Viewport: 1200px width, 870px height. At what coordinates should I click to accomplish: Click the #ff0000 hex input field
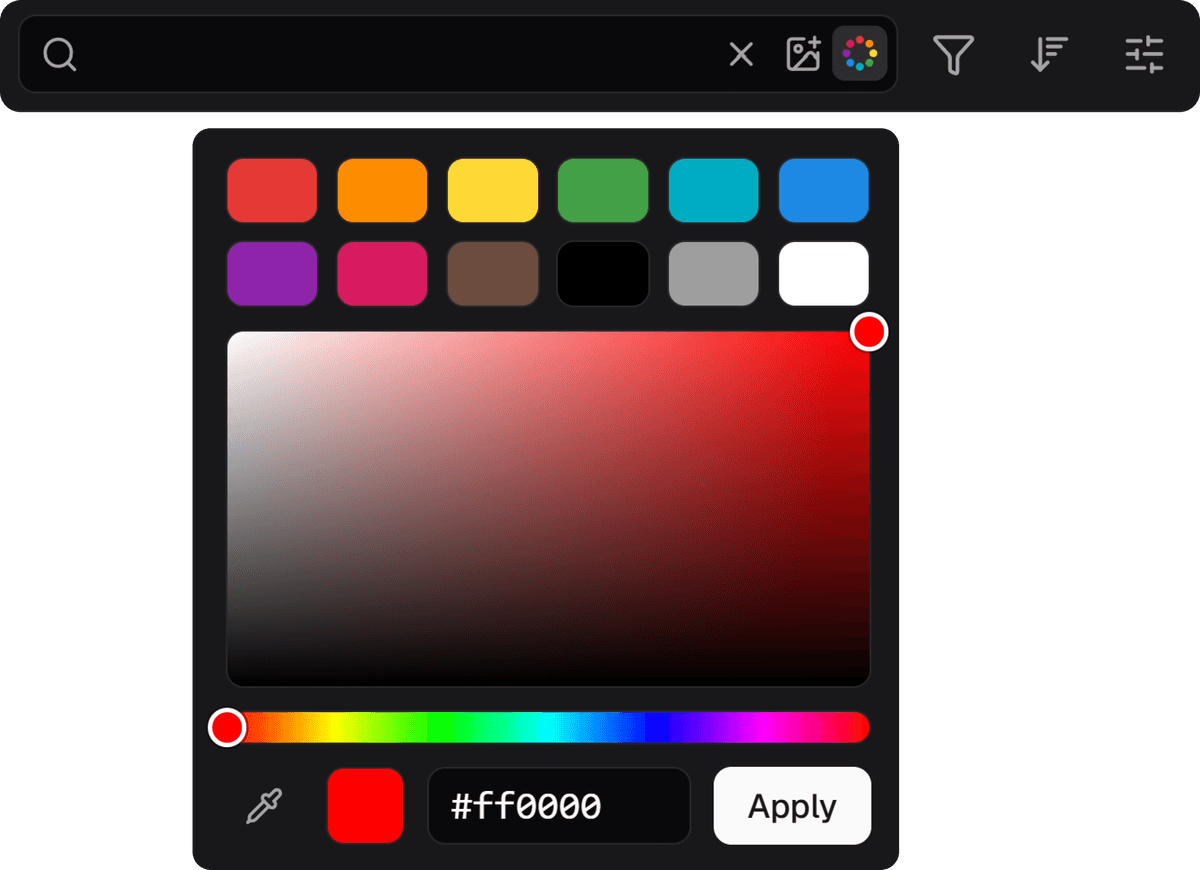point(559,806)
